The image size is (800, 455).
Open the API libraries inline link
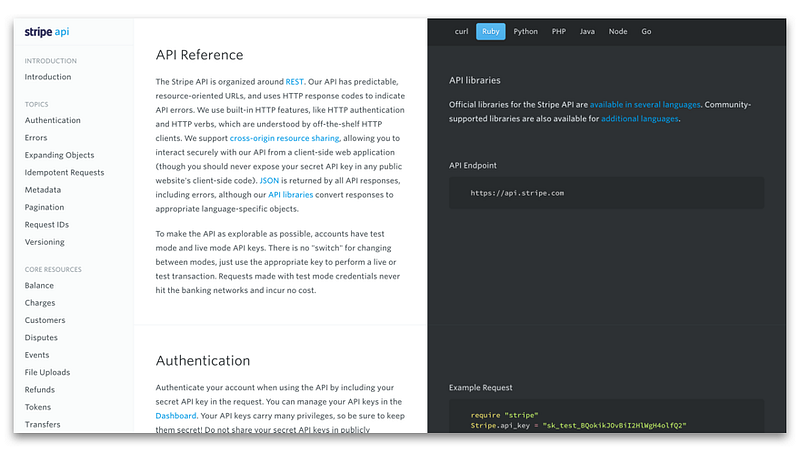point(291,195)
